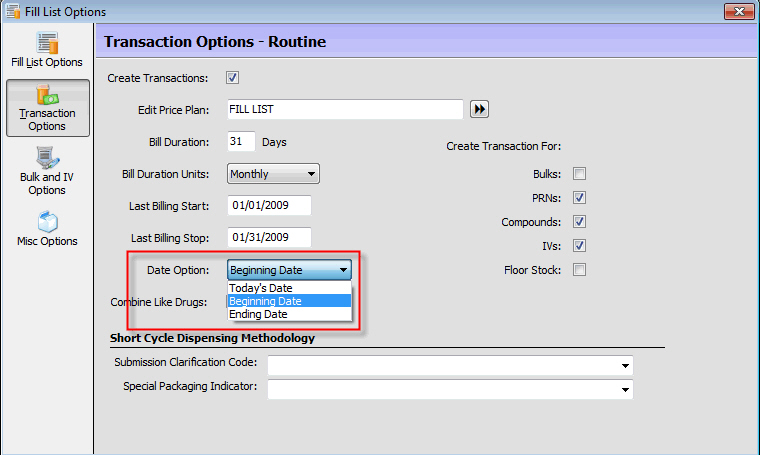Viewport: 760px width, 455px height.
Task: Click the Last Billing Start date field
Action: click(269, 206)
